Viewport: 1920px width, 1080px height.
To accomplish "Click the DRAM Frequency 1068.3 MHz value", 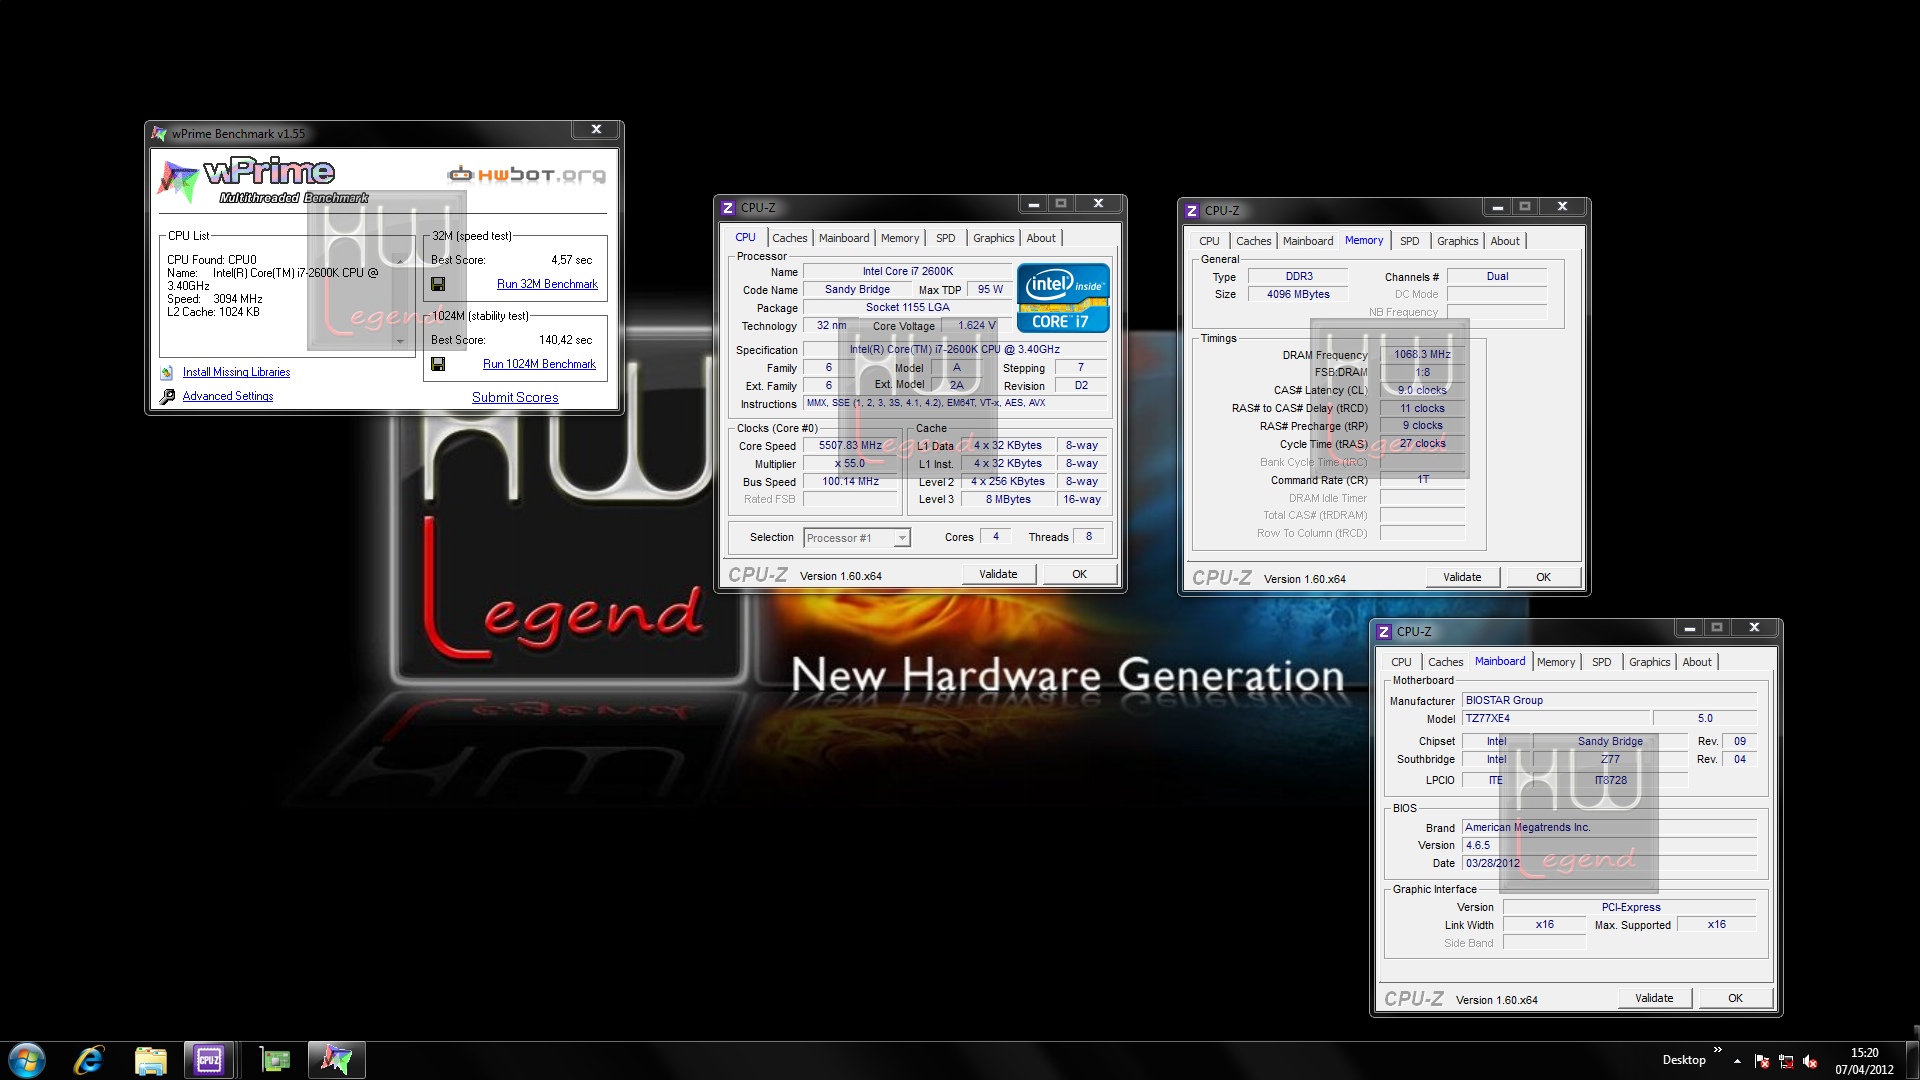I will pyautogui.click(x=1422, y=354).
